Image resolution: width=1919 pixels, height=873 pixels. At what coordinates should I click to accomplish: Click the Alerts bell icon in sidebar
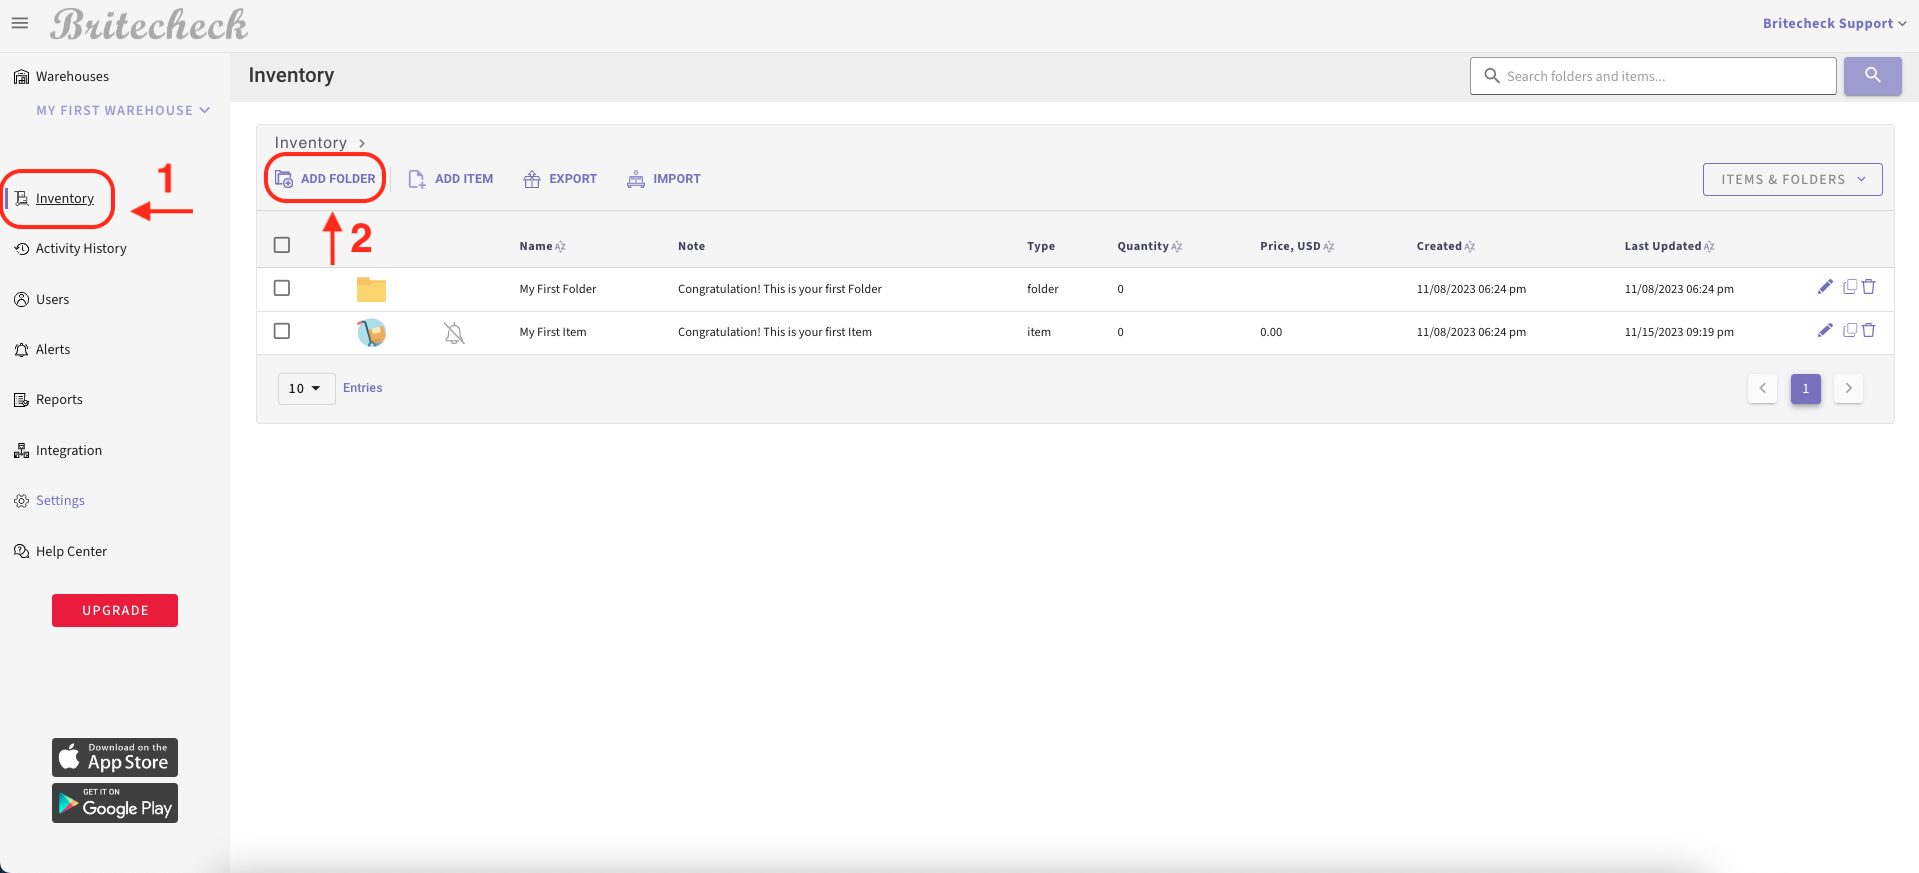21,350
